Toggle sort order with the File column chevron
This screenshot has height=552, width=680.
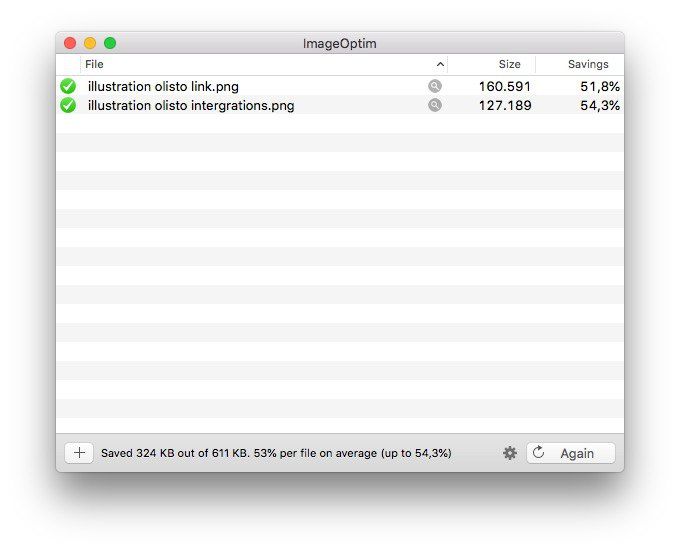440,65
